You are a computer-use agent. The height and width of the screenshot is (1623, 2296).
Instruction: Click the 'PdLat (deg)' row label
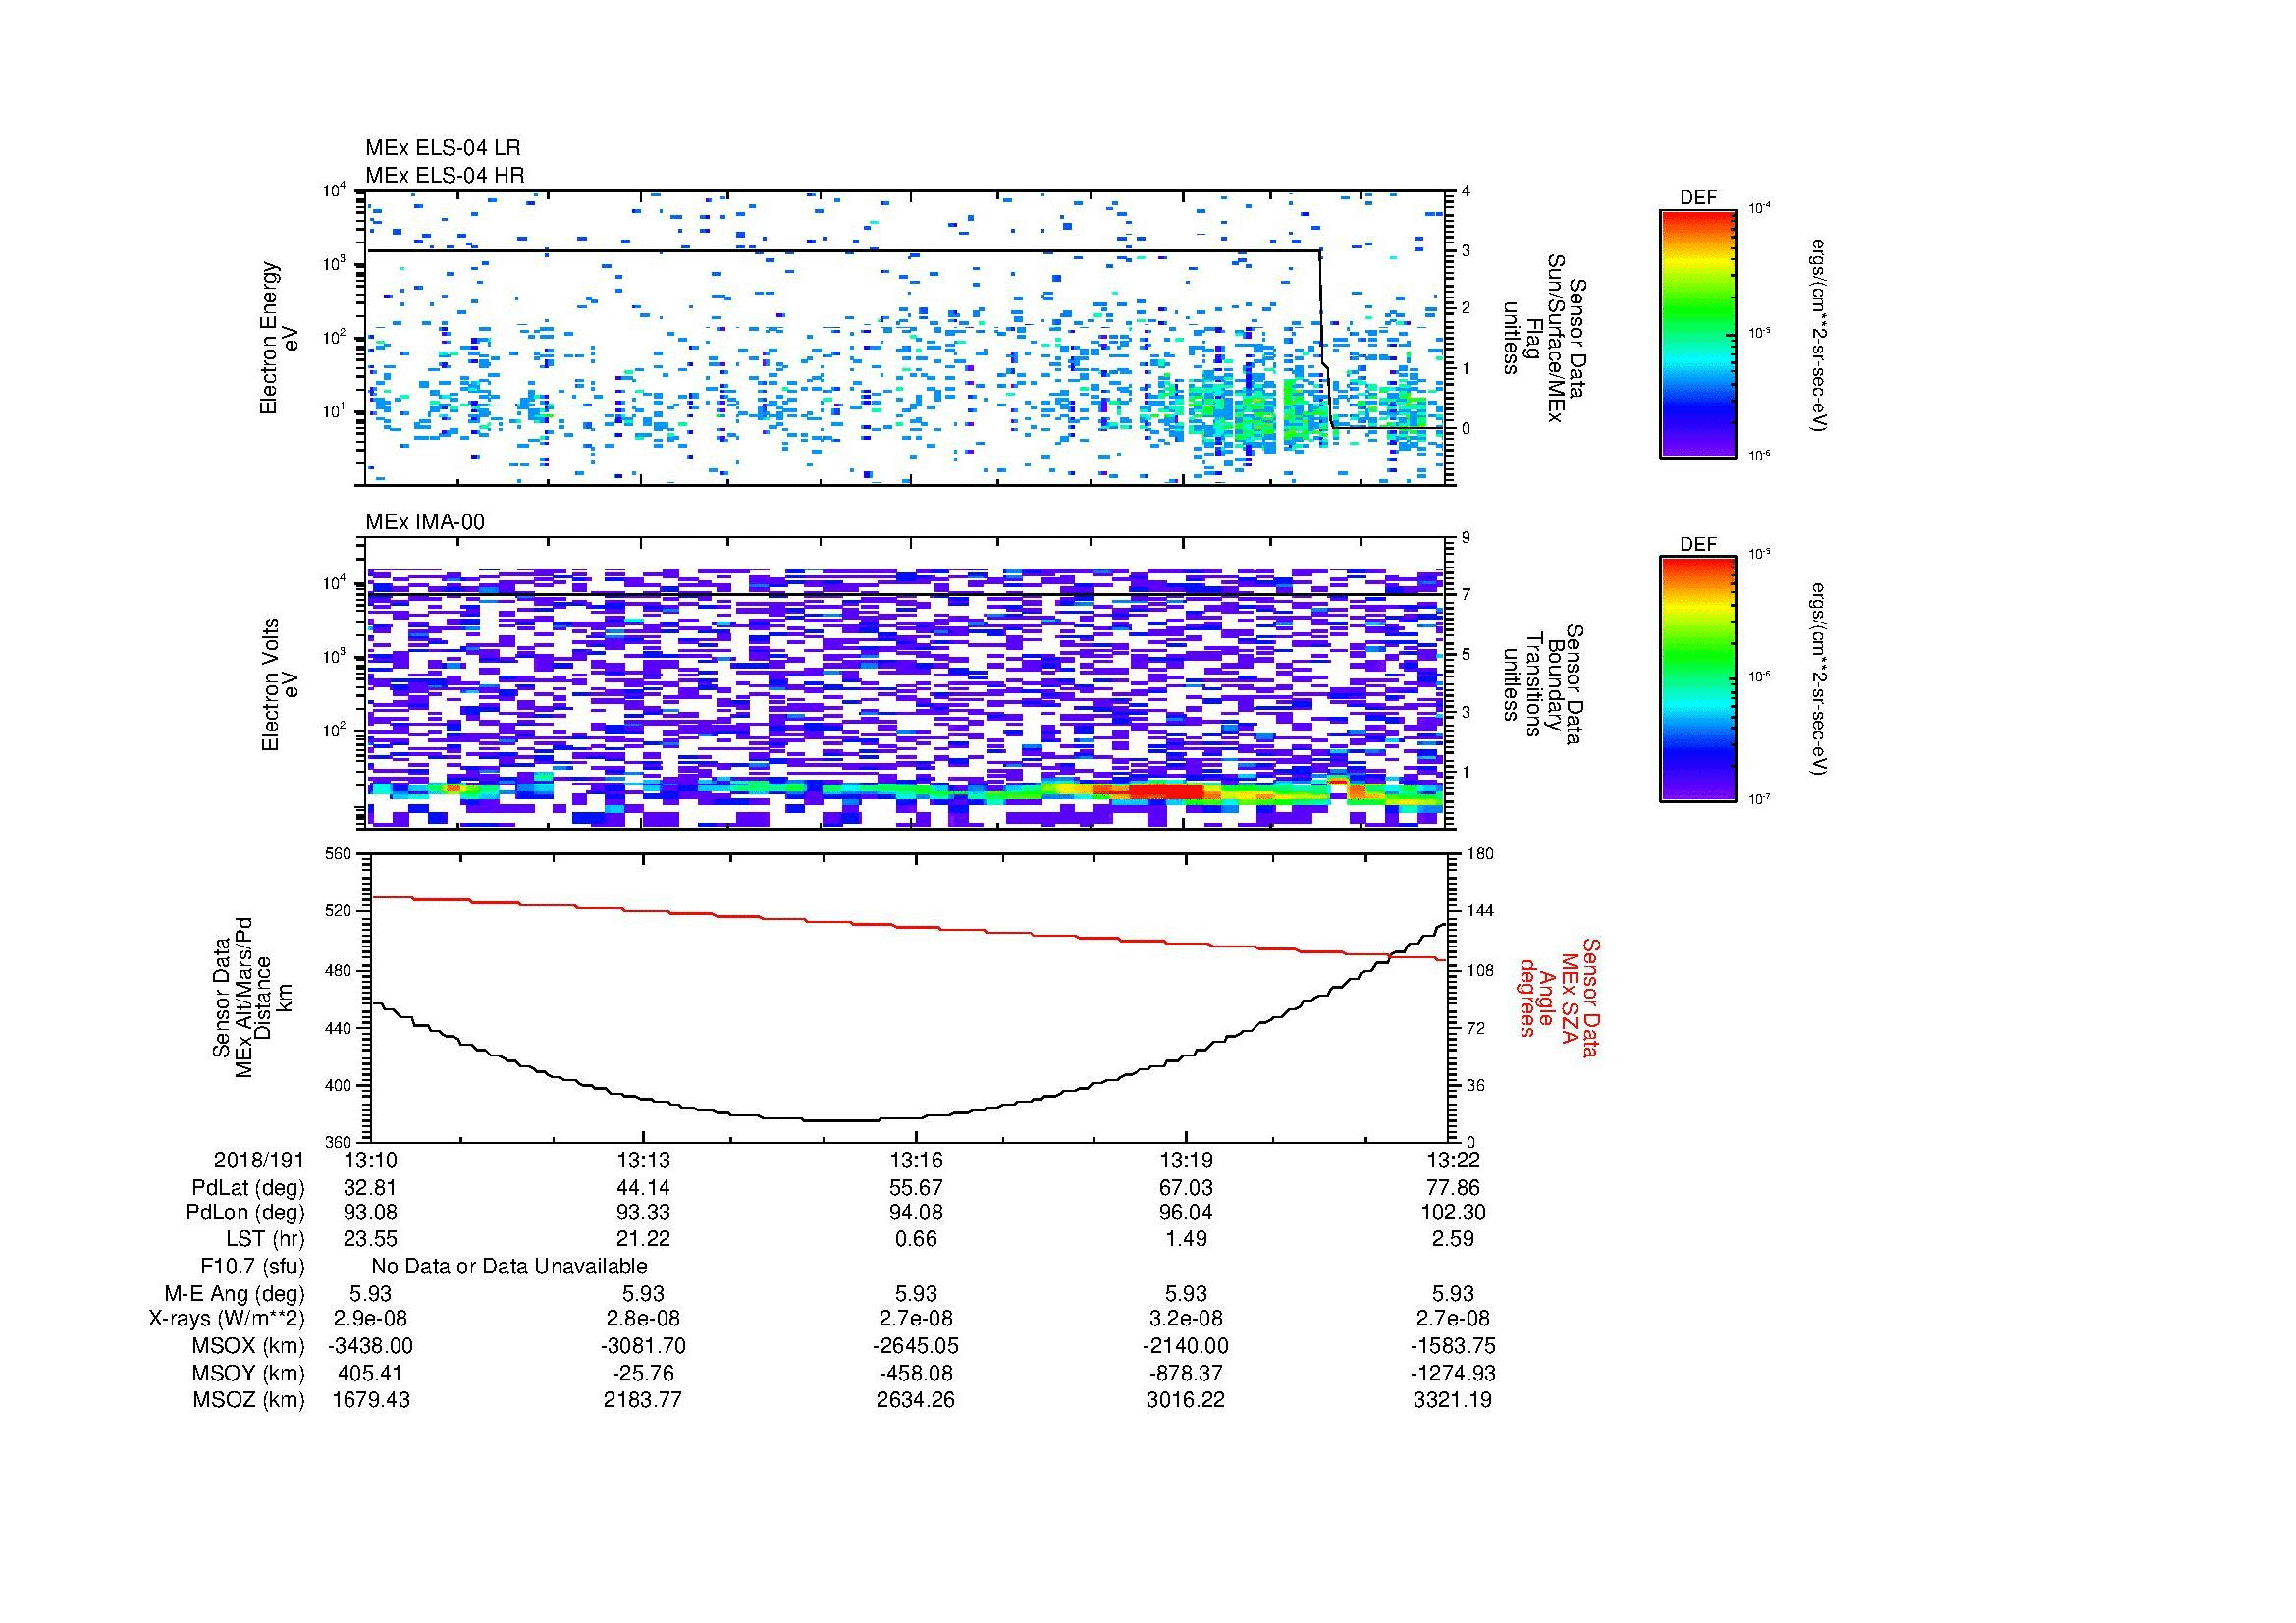click(x=248, y=1188)
